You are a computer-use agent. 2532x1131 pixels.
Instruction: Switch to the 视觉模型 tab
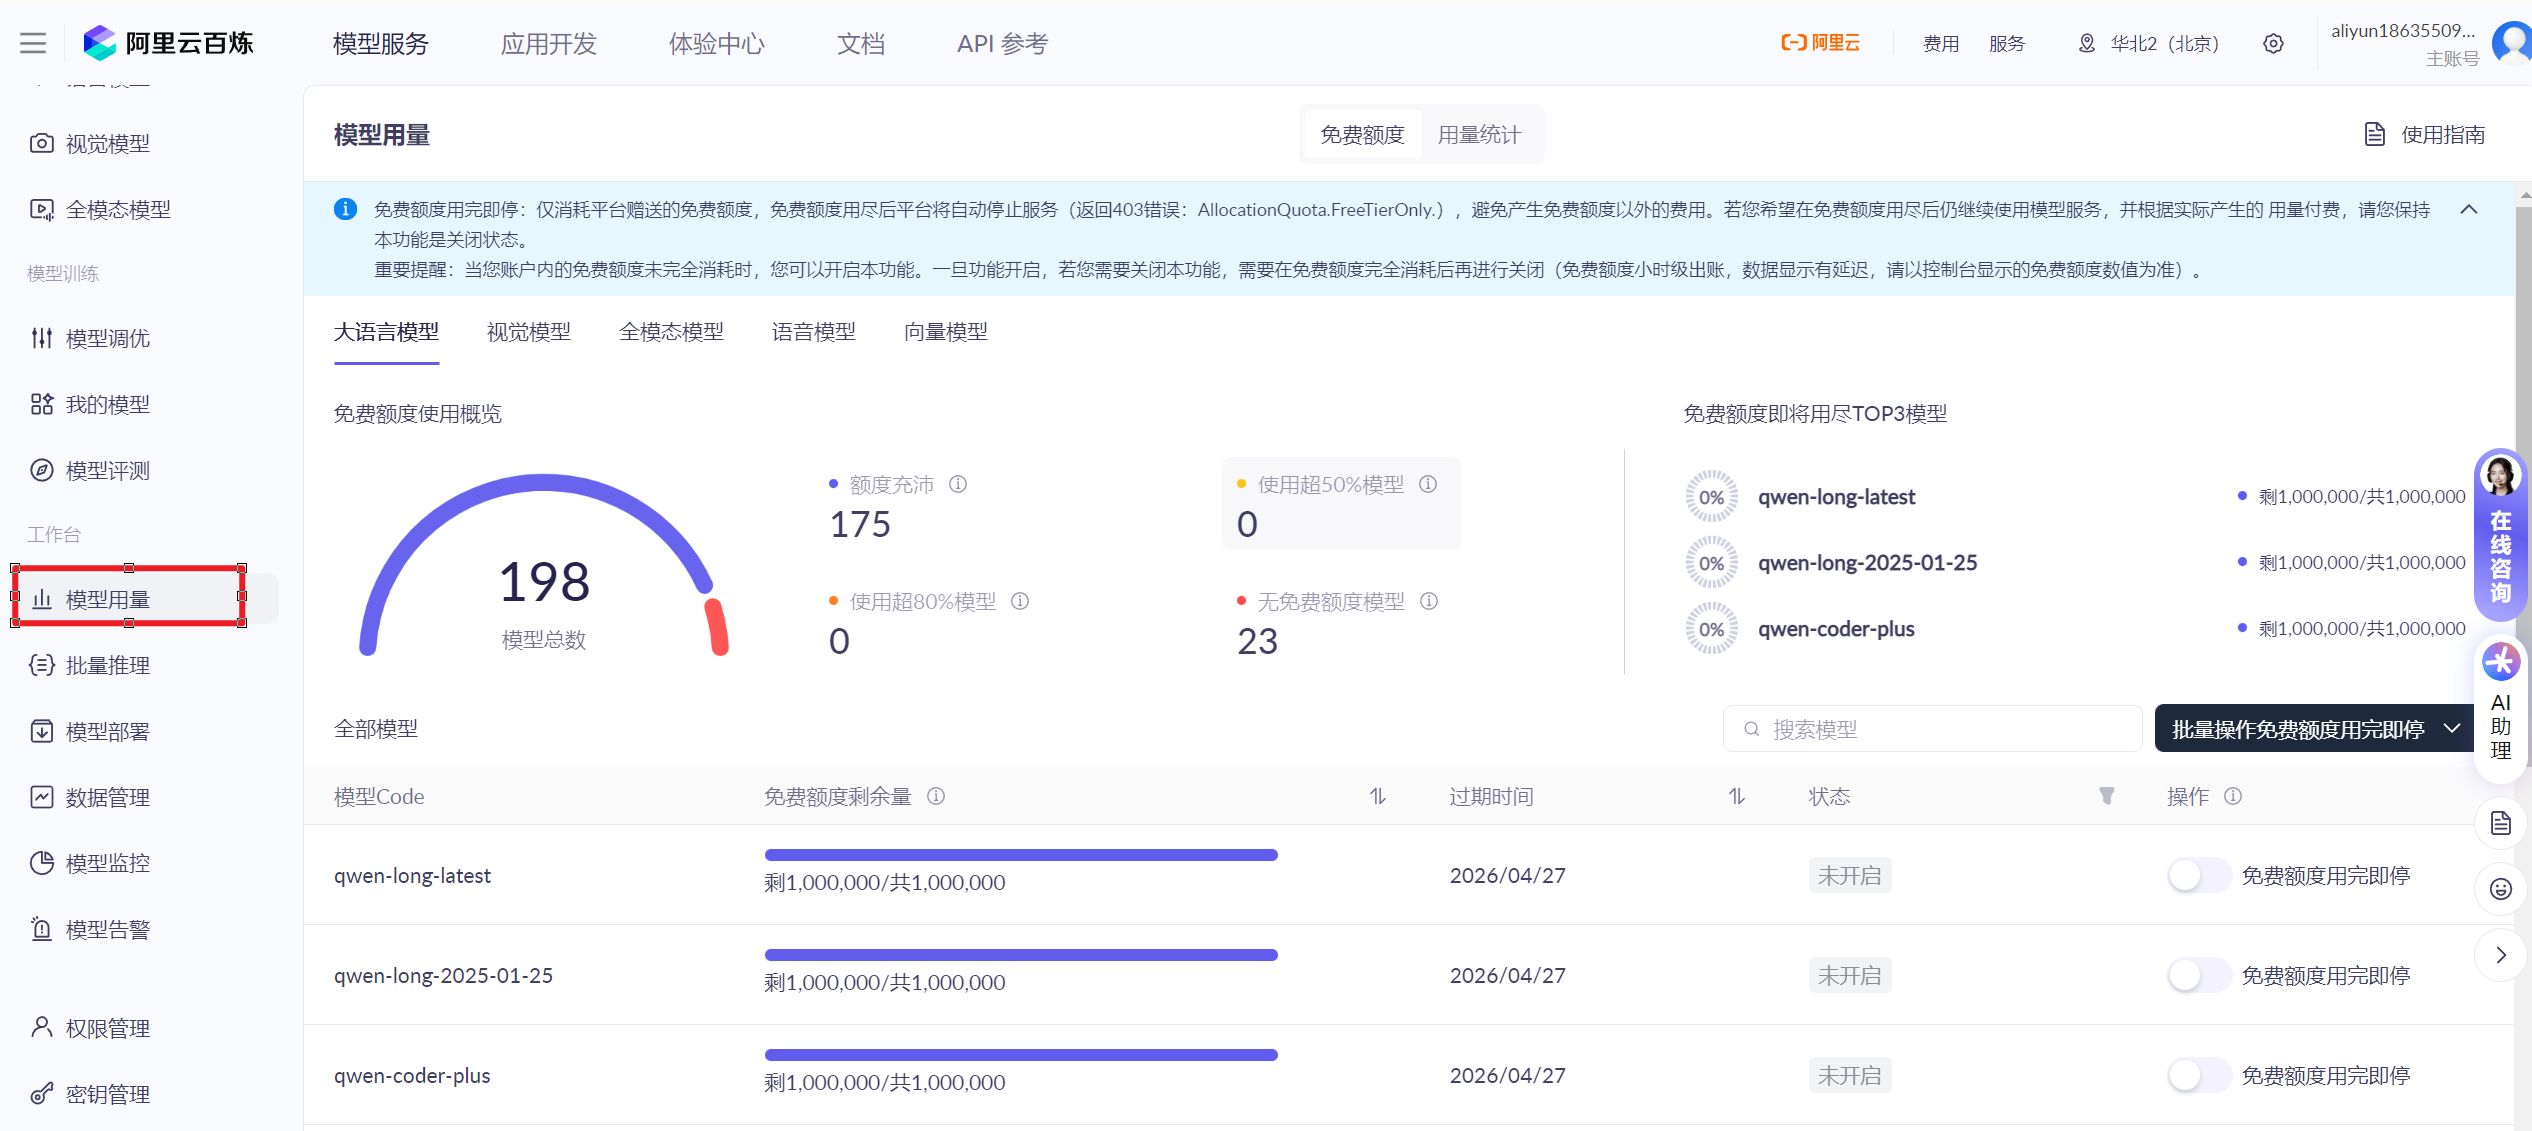pos(528,332)
